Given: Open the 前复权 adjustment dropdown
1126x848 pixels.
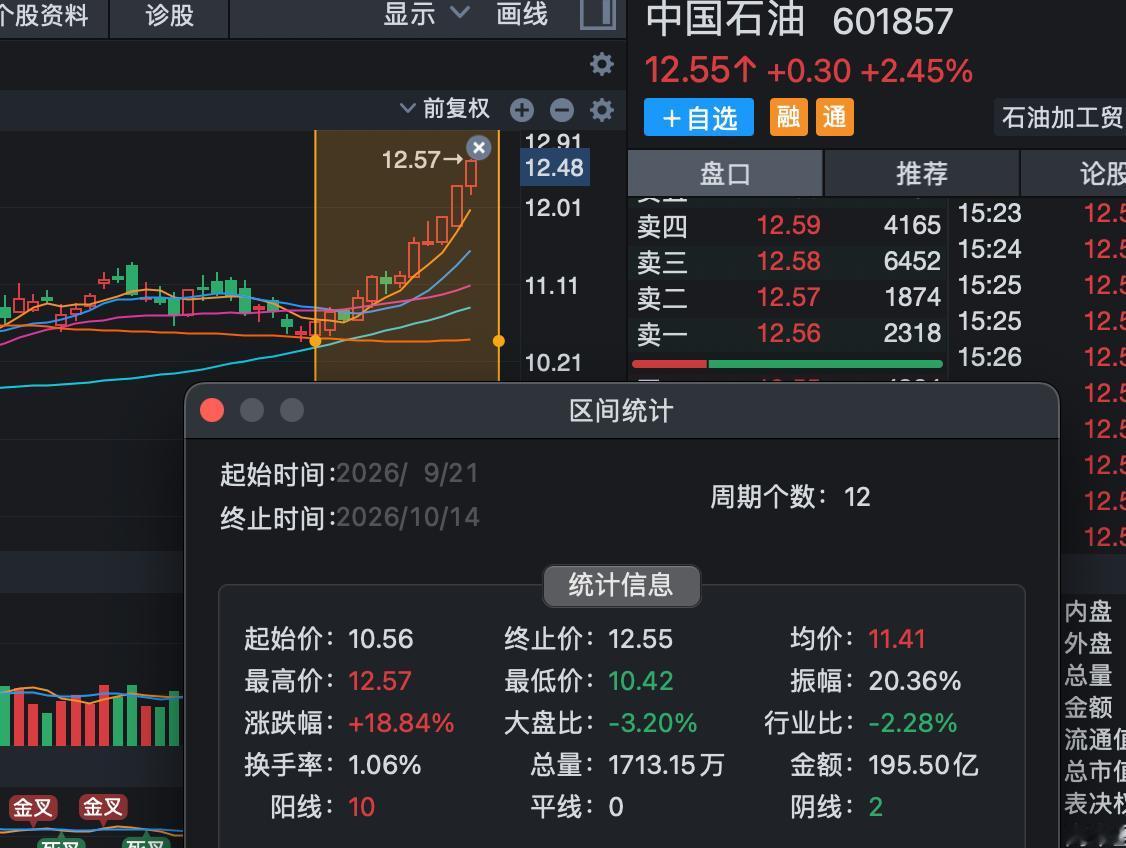Looking at the screenshot, I should (445, 109).
